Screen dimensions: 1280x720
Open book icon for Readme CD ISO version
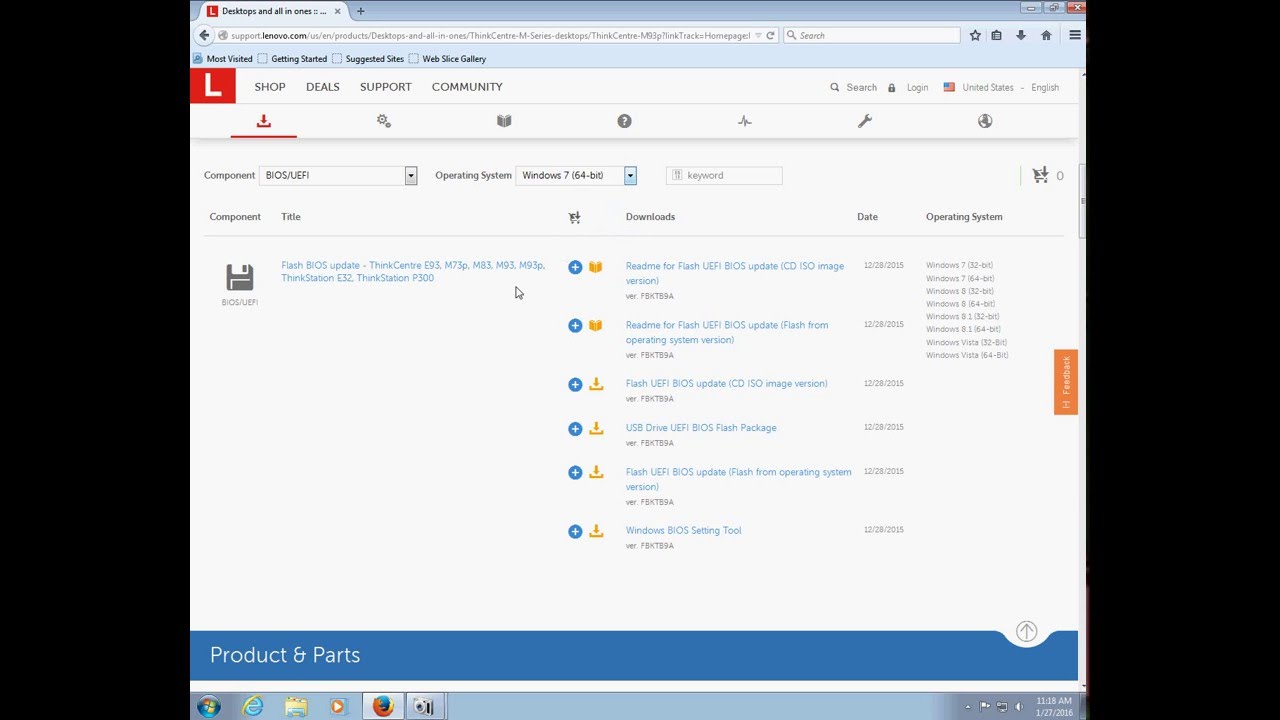point(596,267)
